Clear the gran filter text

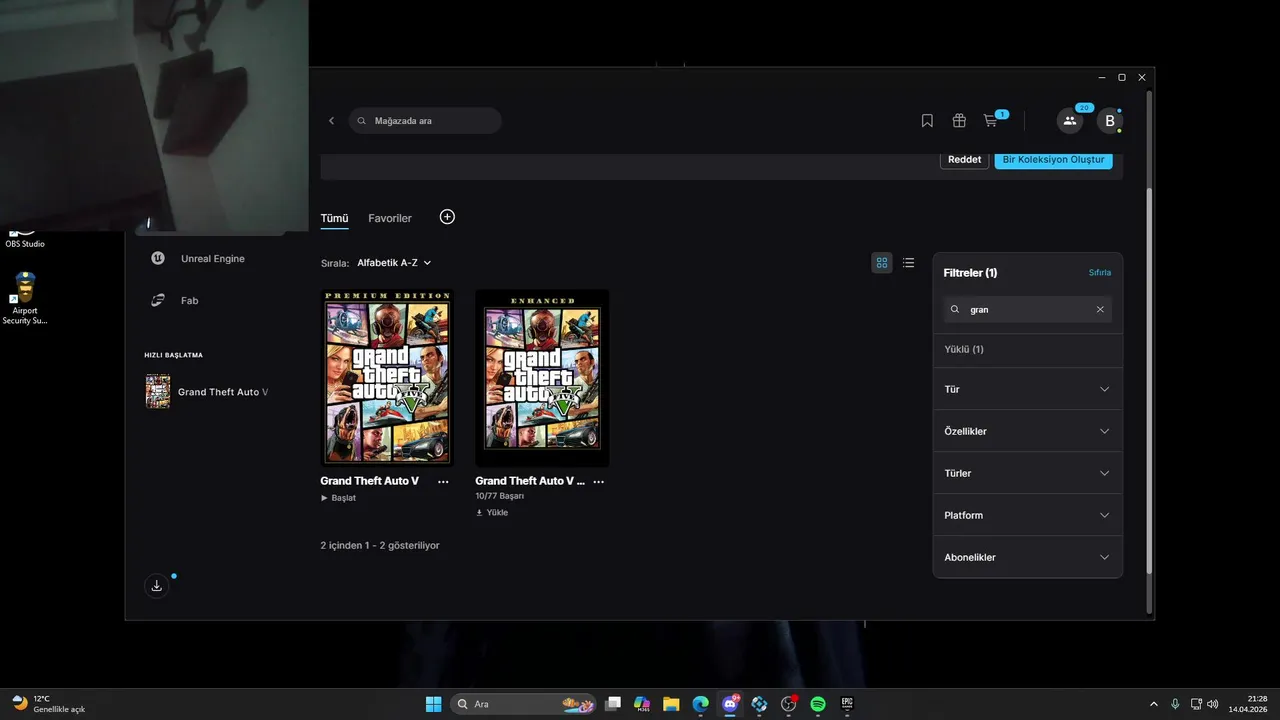coord(1100,310)
